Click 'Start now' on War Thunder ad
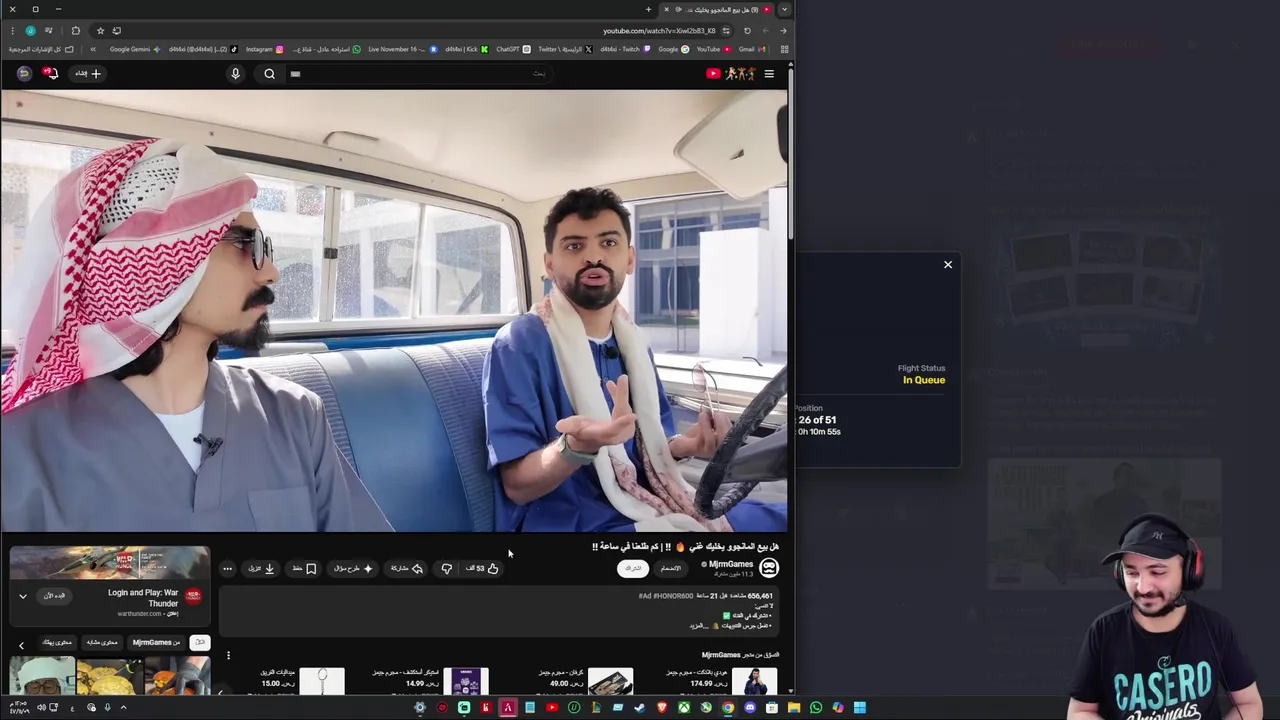This screenshot has height=720, width=1280. pos(55,596)
